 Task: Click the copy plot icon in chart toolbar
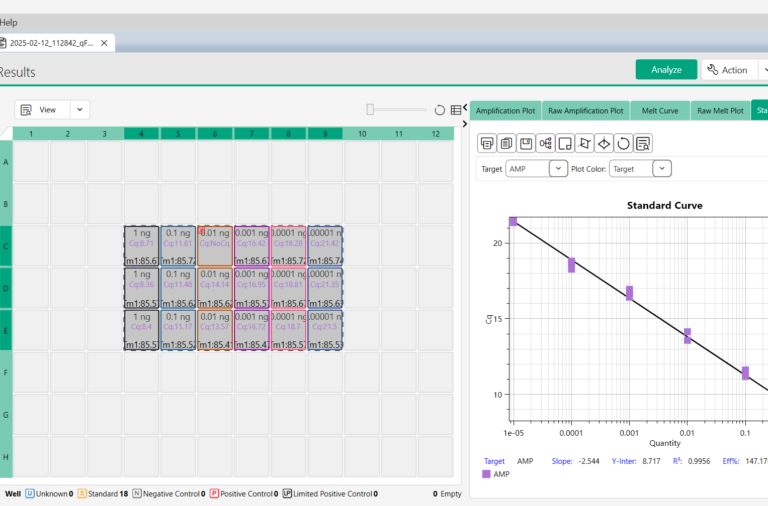[507, 143]
